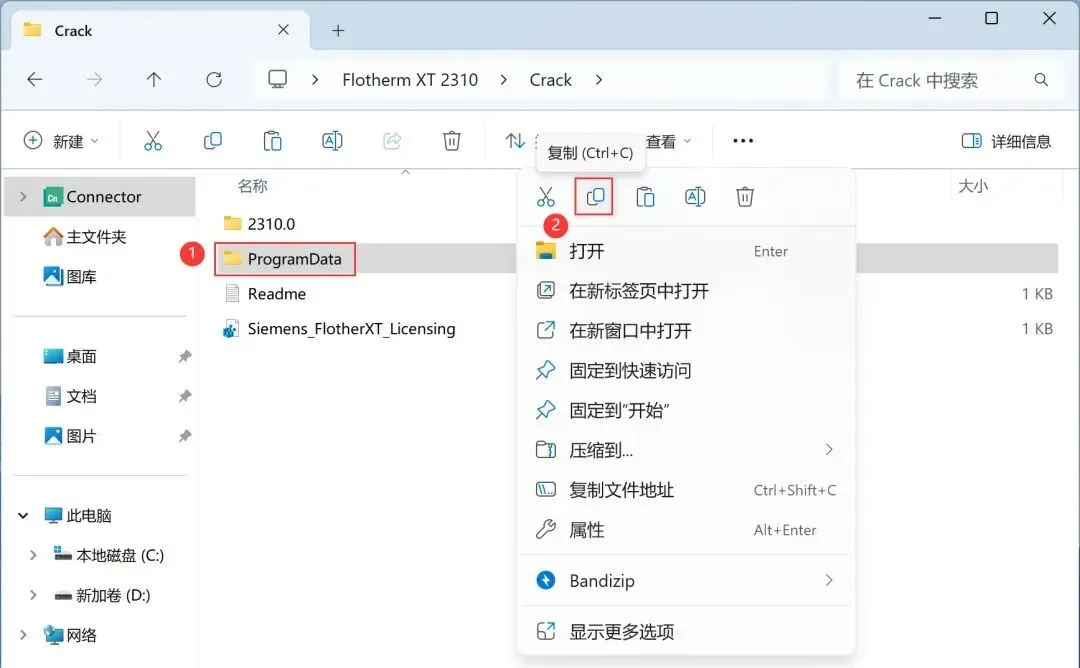The width and height of the screenshot is (1080, 668).
Task: Click the Paste icon in the top toolbar
Action: click(x=272, y=141)
